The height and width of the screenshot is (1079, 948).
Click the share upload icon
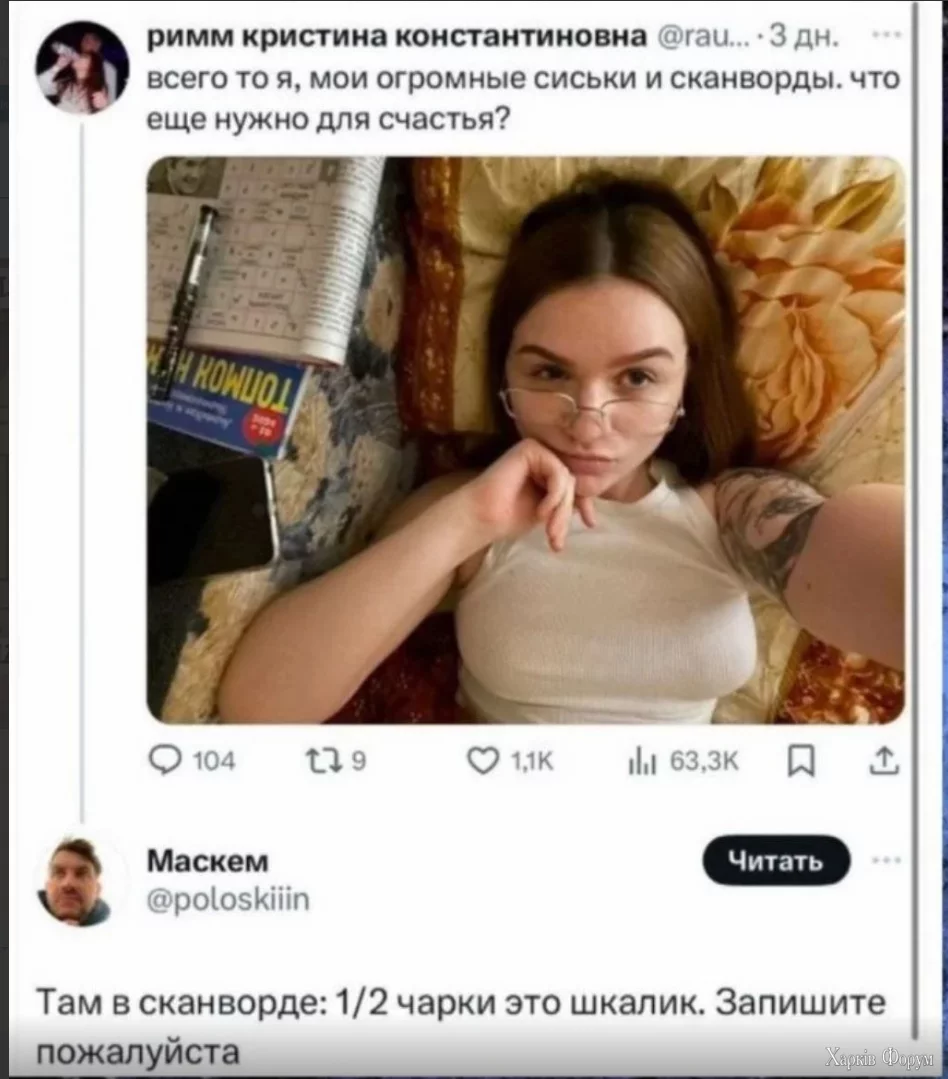(x=885, y=761)
